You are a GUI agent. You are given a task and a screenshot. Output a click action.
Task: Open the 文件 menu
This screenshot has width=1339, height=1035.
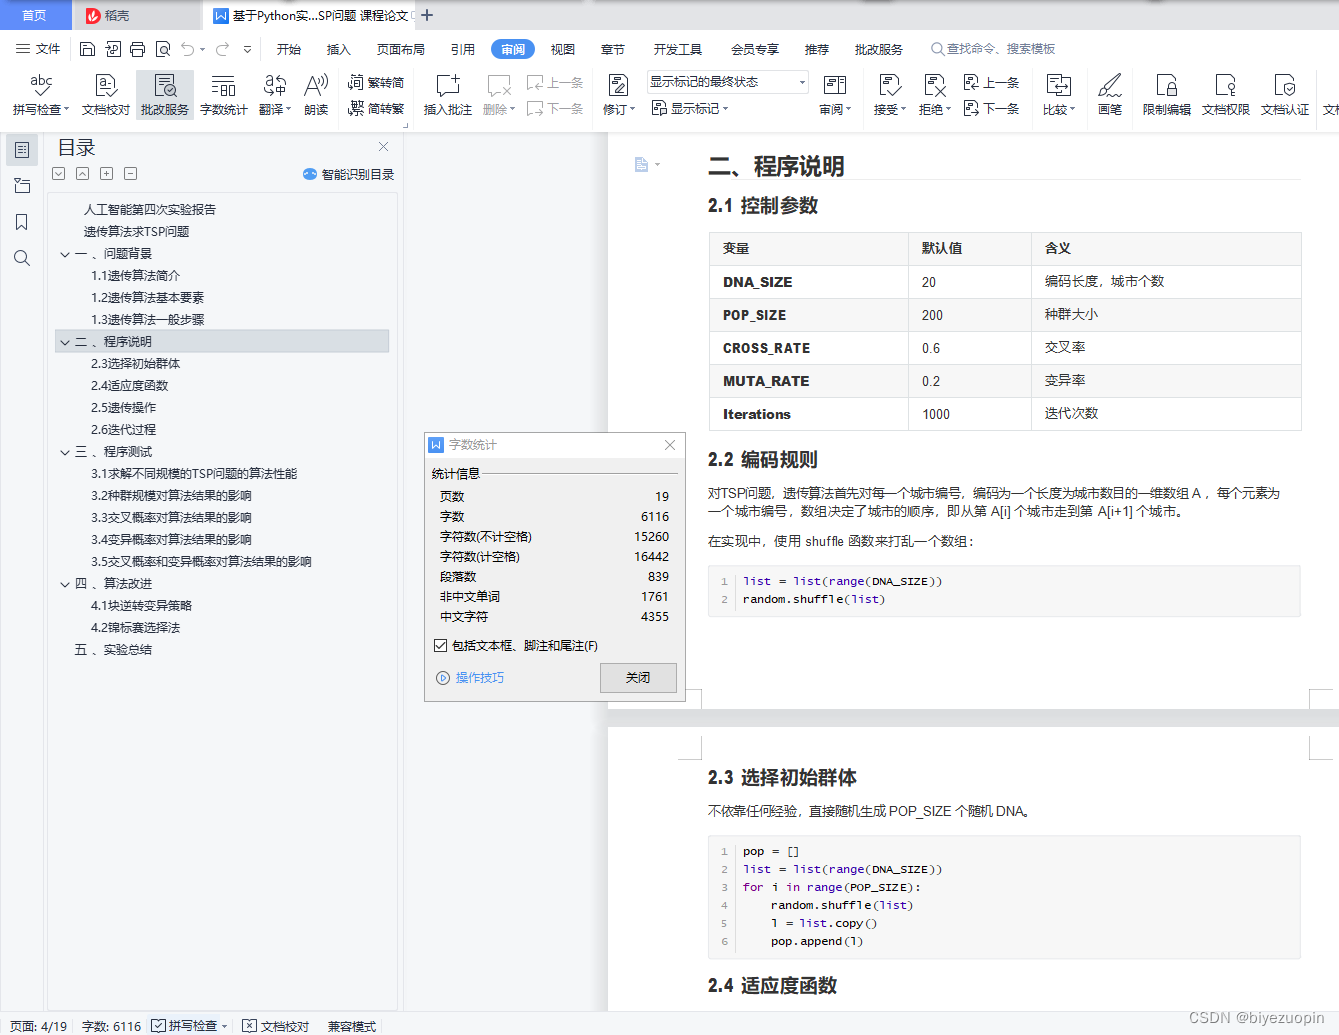coord(38,49)
